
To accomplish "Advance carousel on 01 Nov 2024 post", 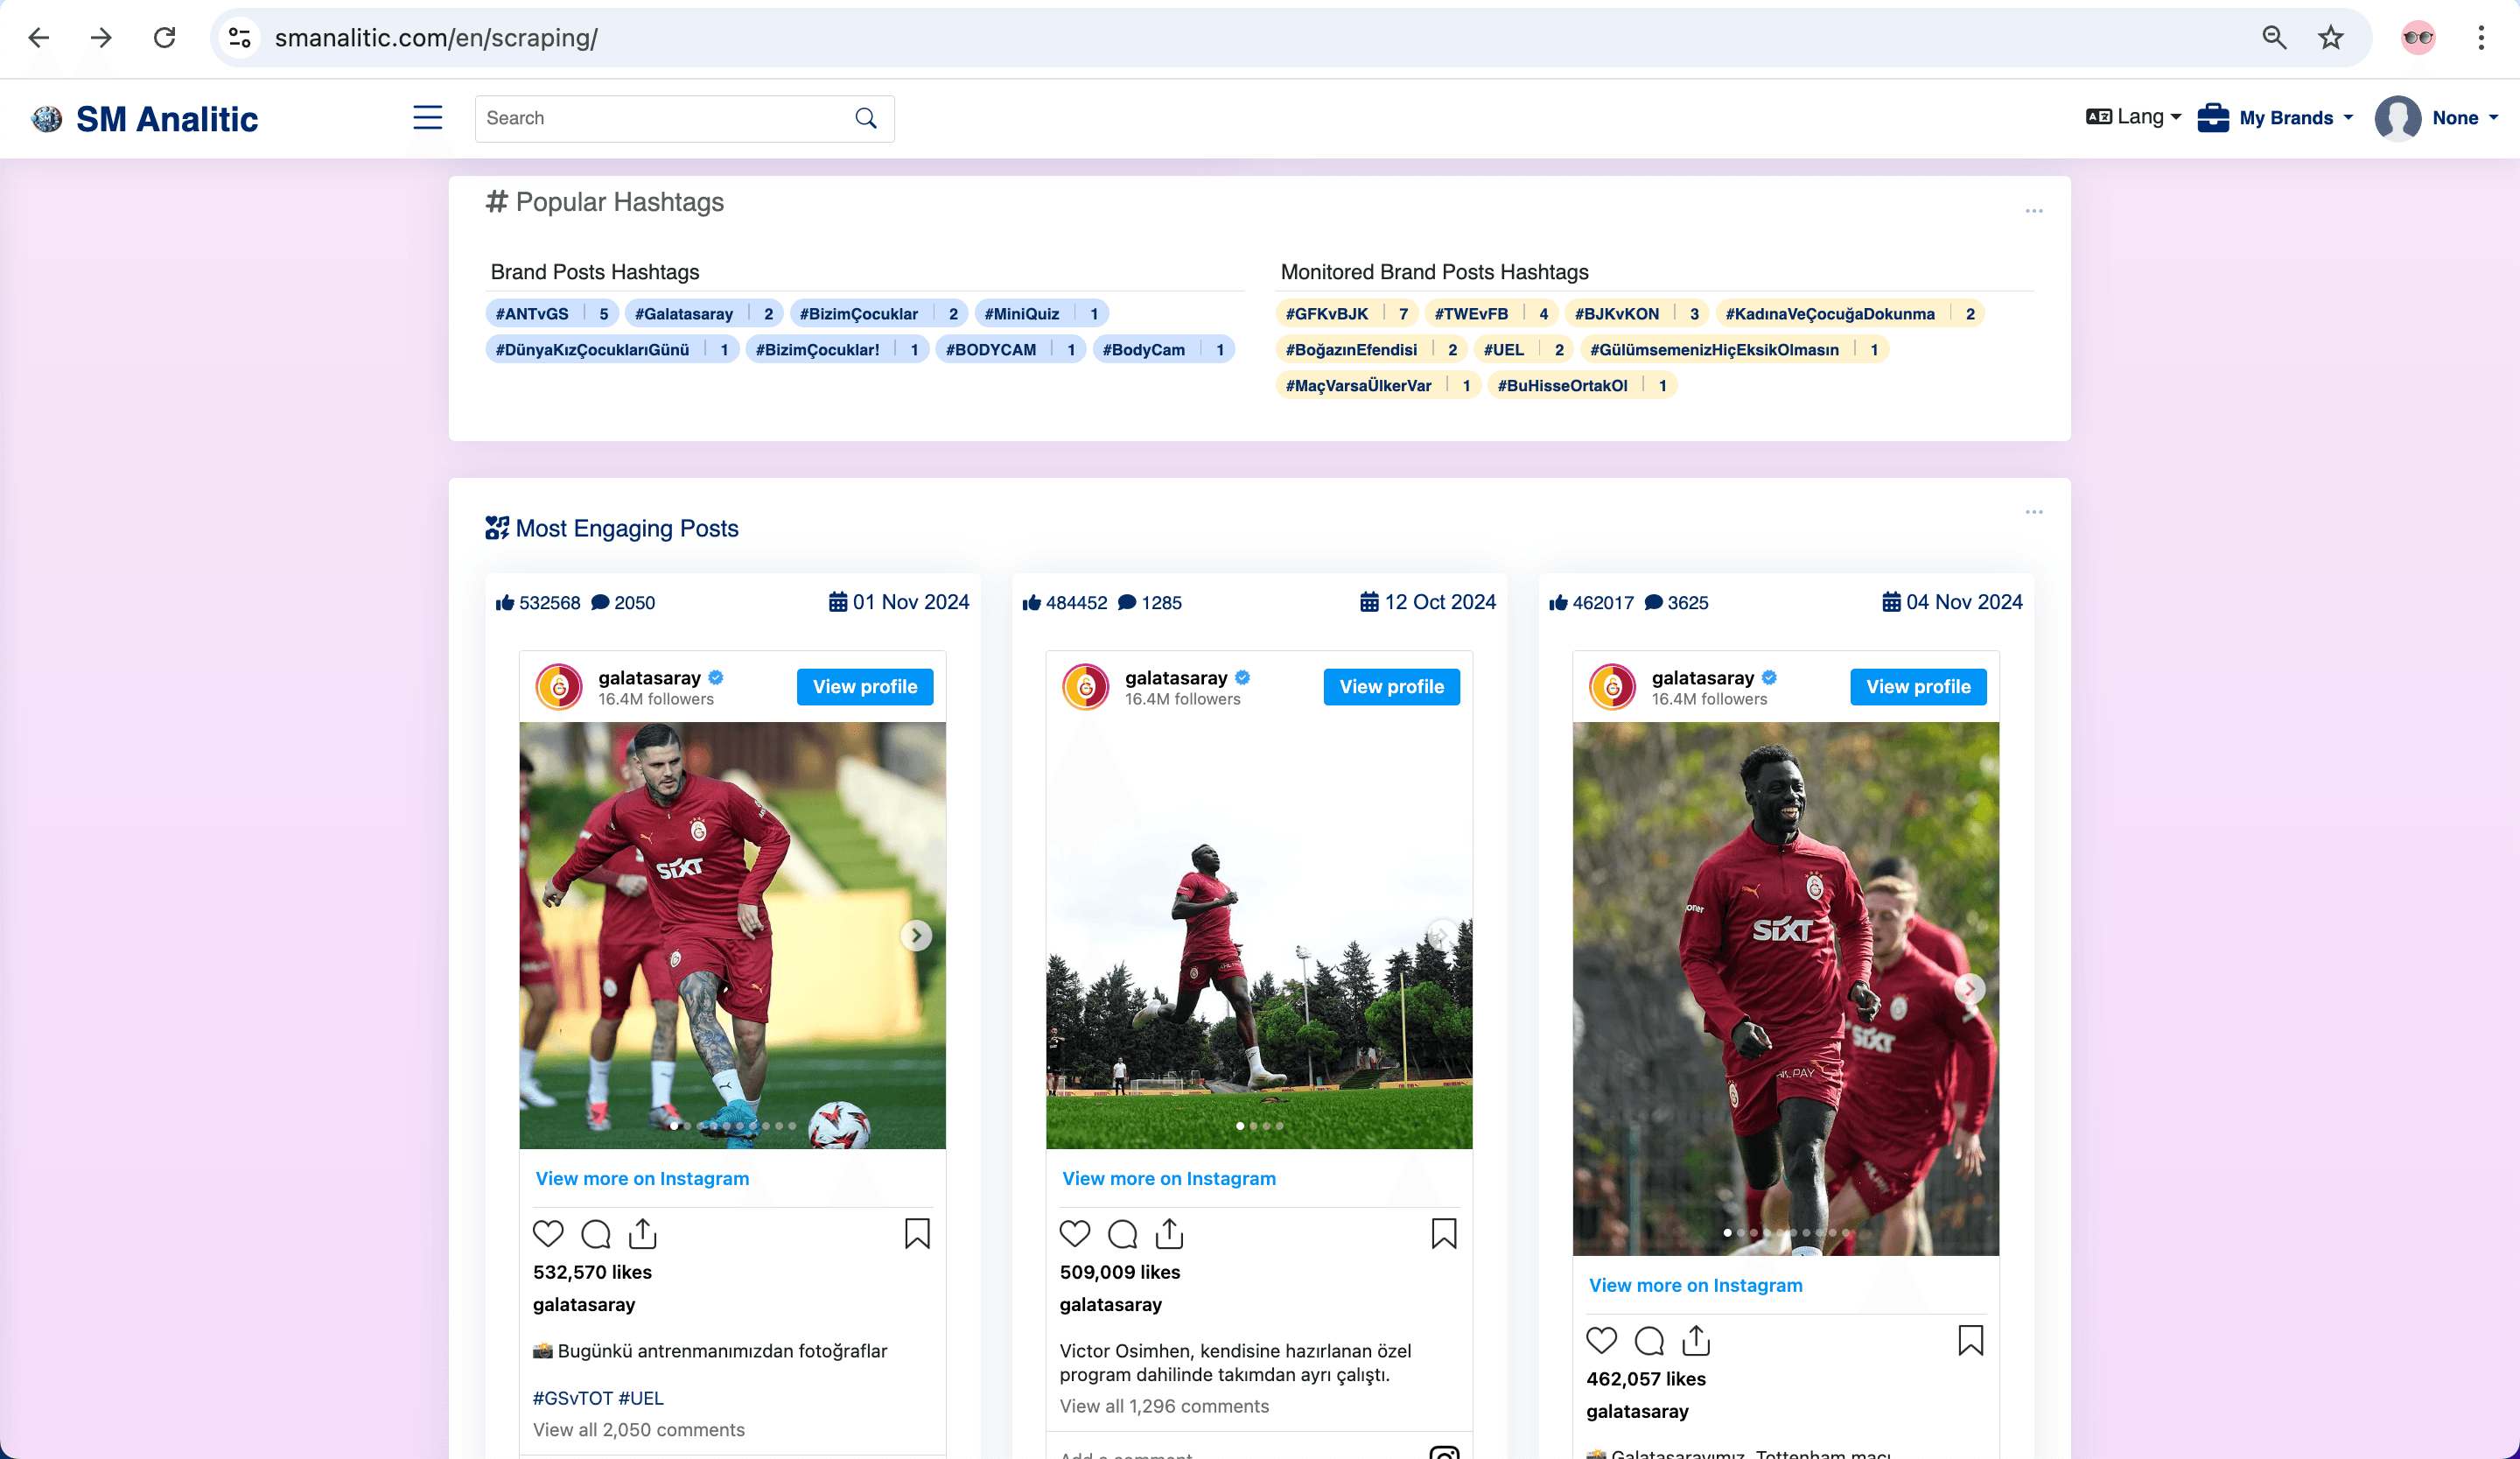I will (916, 935).
